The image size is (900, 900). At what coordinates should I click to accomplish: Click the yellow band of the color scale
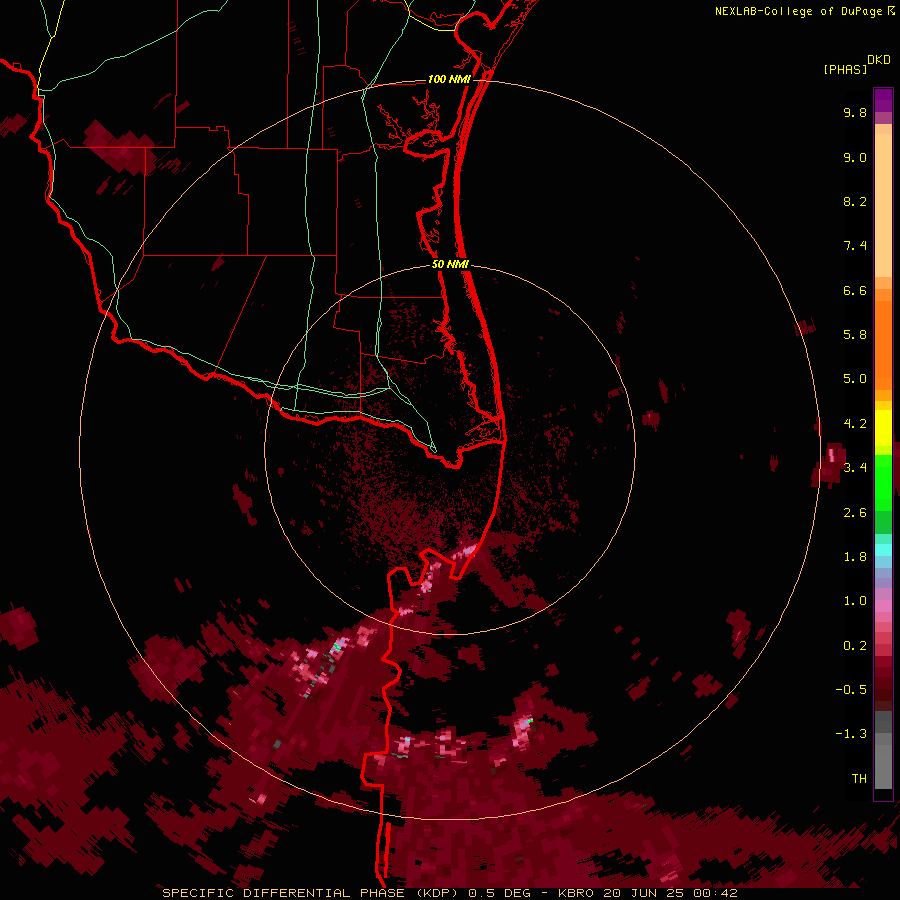click(x=883, y=428)
